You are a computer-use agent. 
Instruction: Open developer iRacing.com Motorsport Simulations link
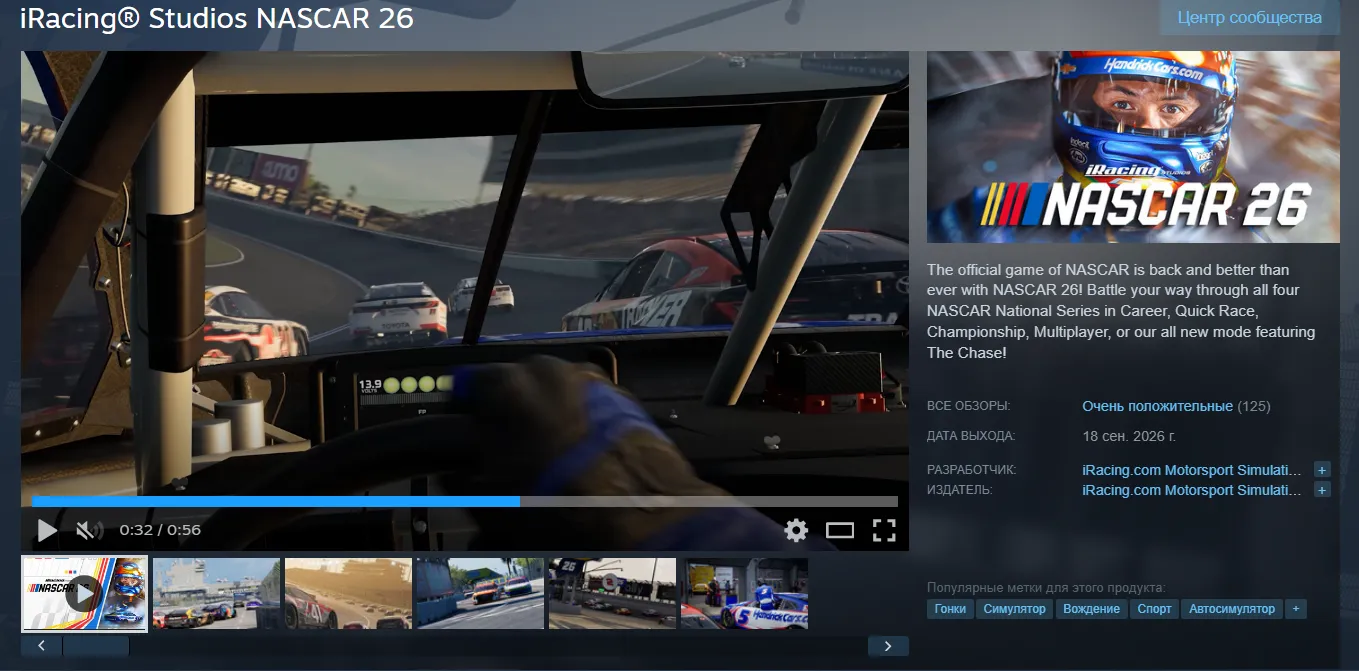click(x=1192, y=470)
